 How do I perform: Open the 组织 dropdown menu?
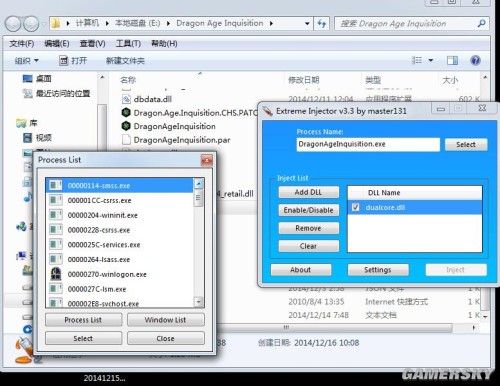[x=26, y=61]
